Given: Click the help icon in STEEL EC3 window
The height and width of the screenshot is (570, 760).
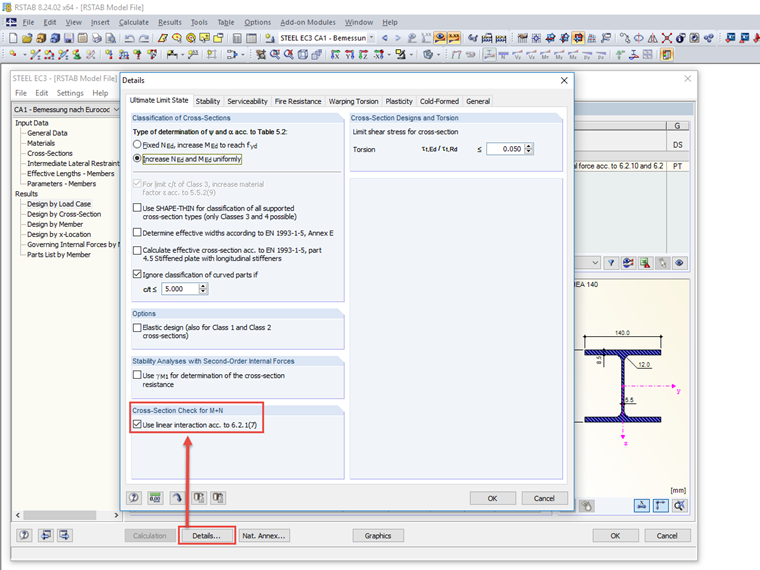Looking at the screenshot, I should pyautogui.click(x=24, y=535).
